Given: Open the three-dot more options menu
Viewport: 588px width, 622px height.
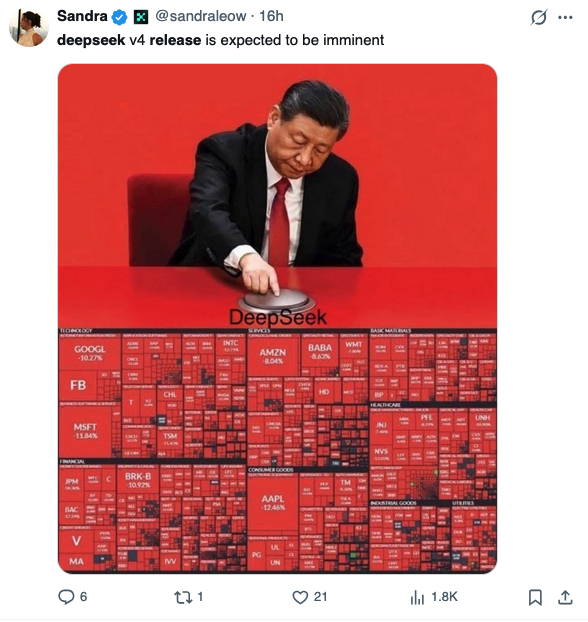Looking at the screenshot, I should coord(565,17).
